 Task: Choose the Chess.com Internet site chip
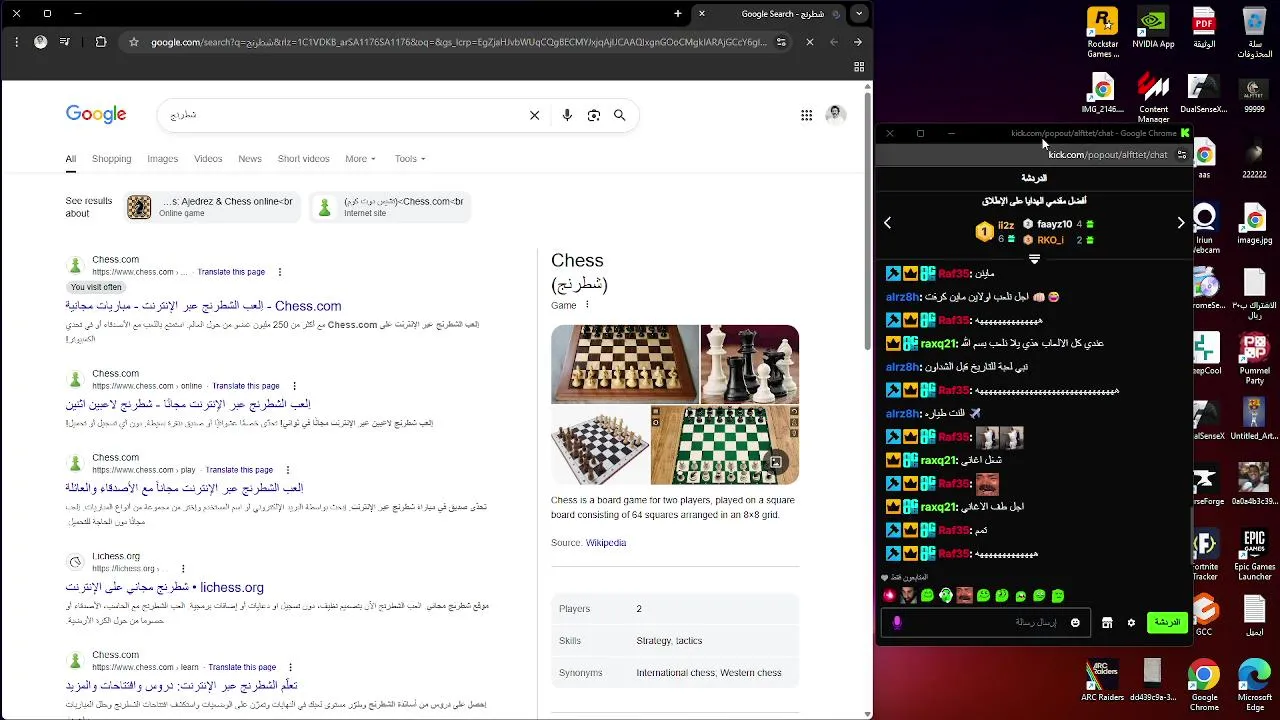pos(389,207)
